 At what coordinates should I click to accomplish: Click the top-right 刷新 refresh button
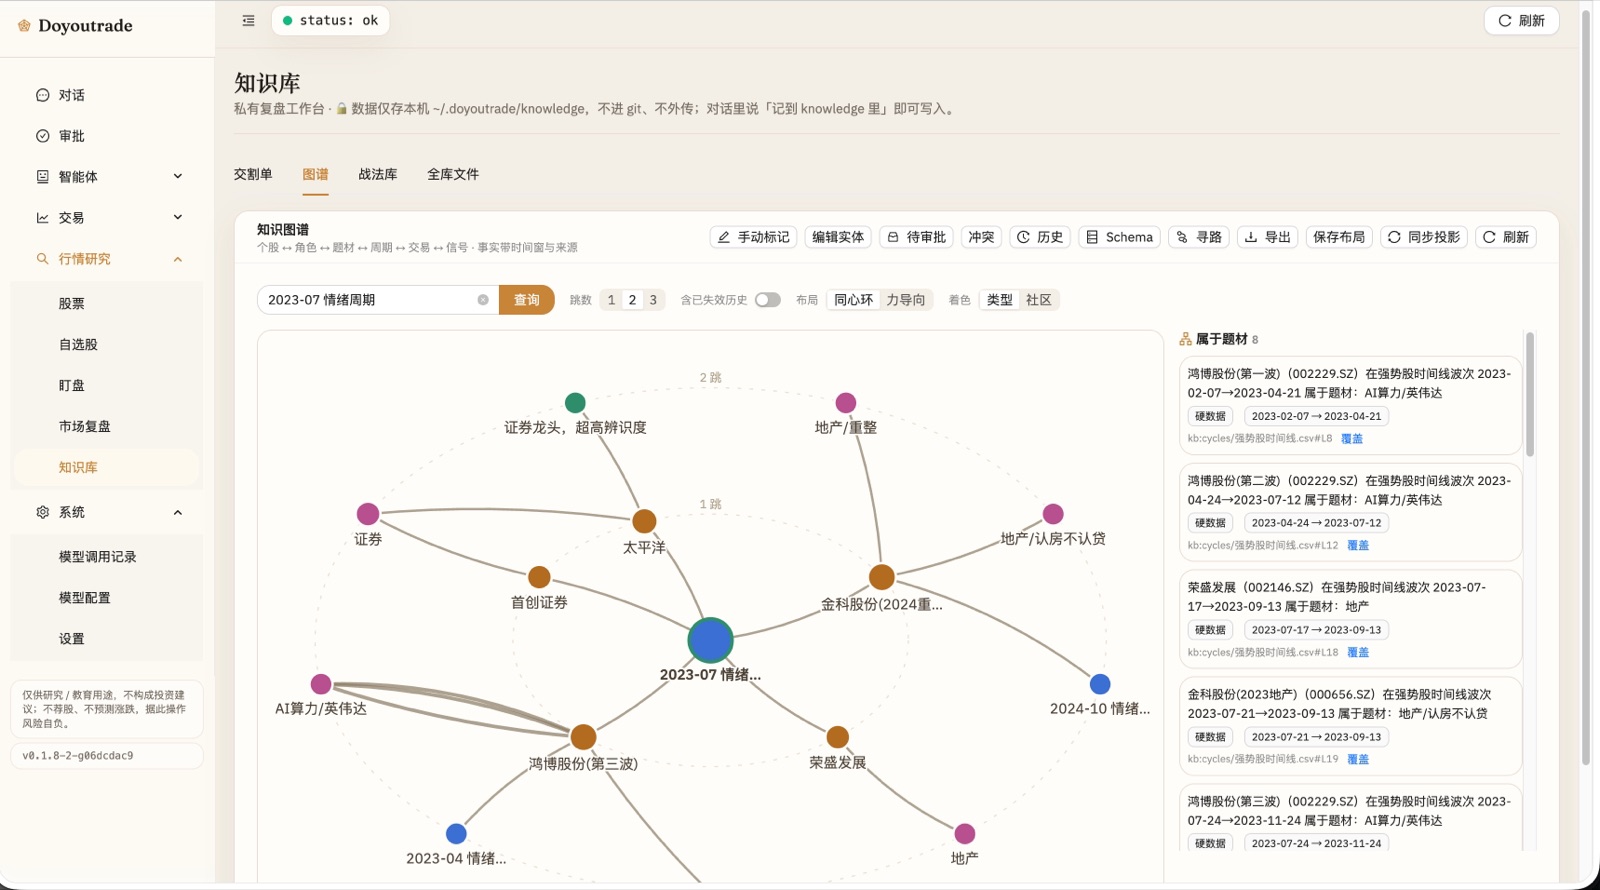click(x=1521, y=20)
